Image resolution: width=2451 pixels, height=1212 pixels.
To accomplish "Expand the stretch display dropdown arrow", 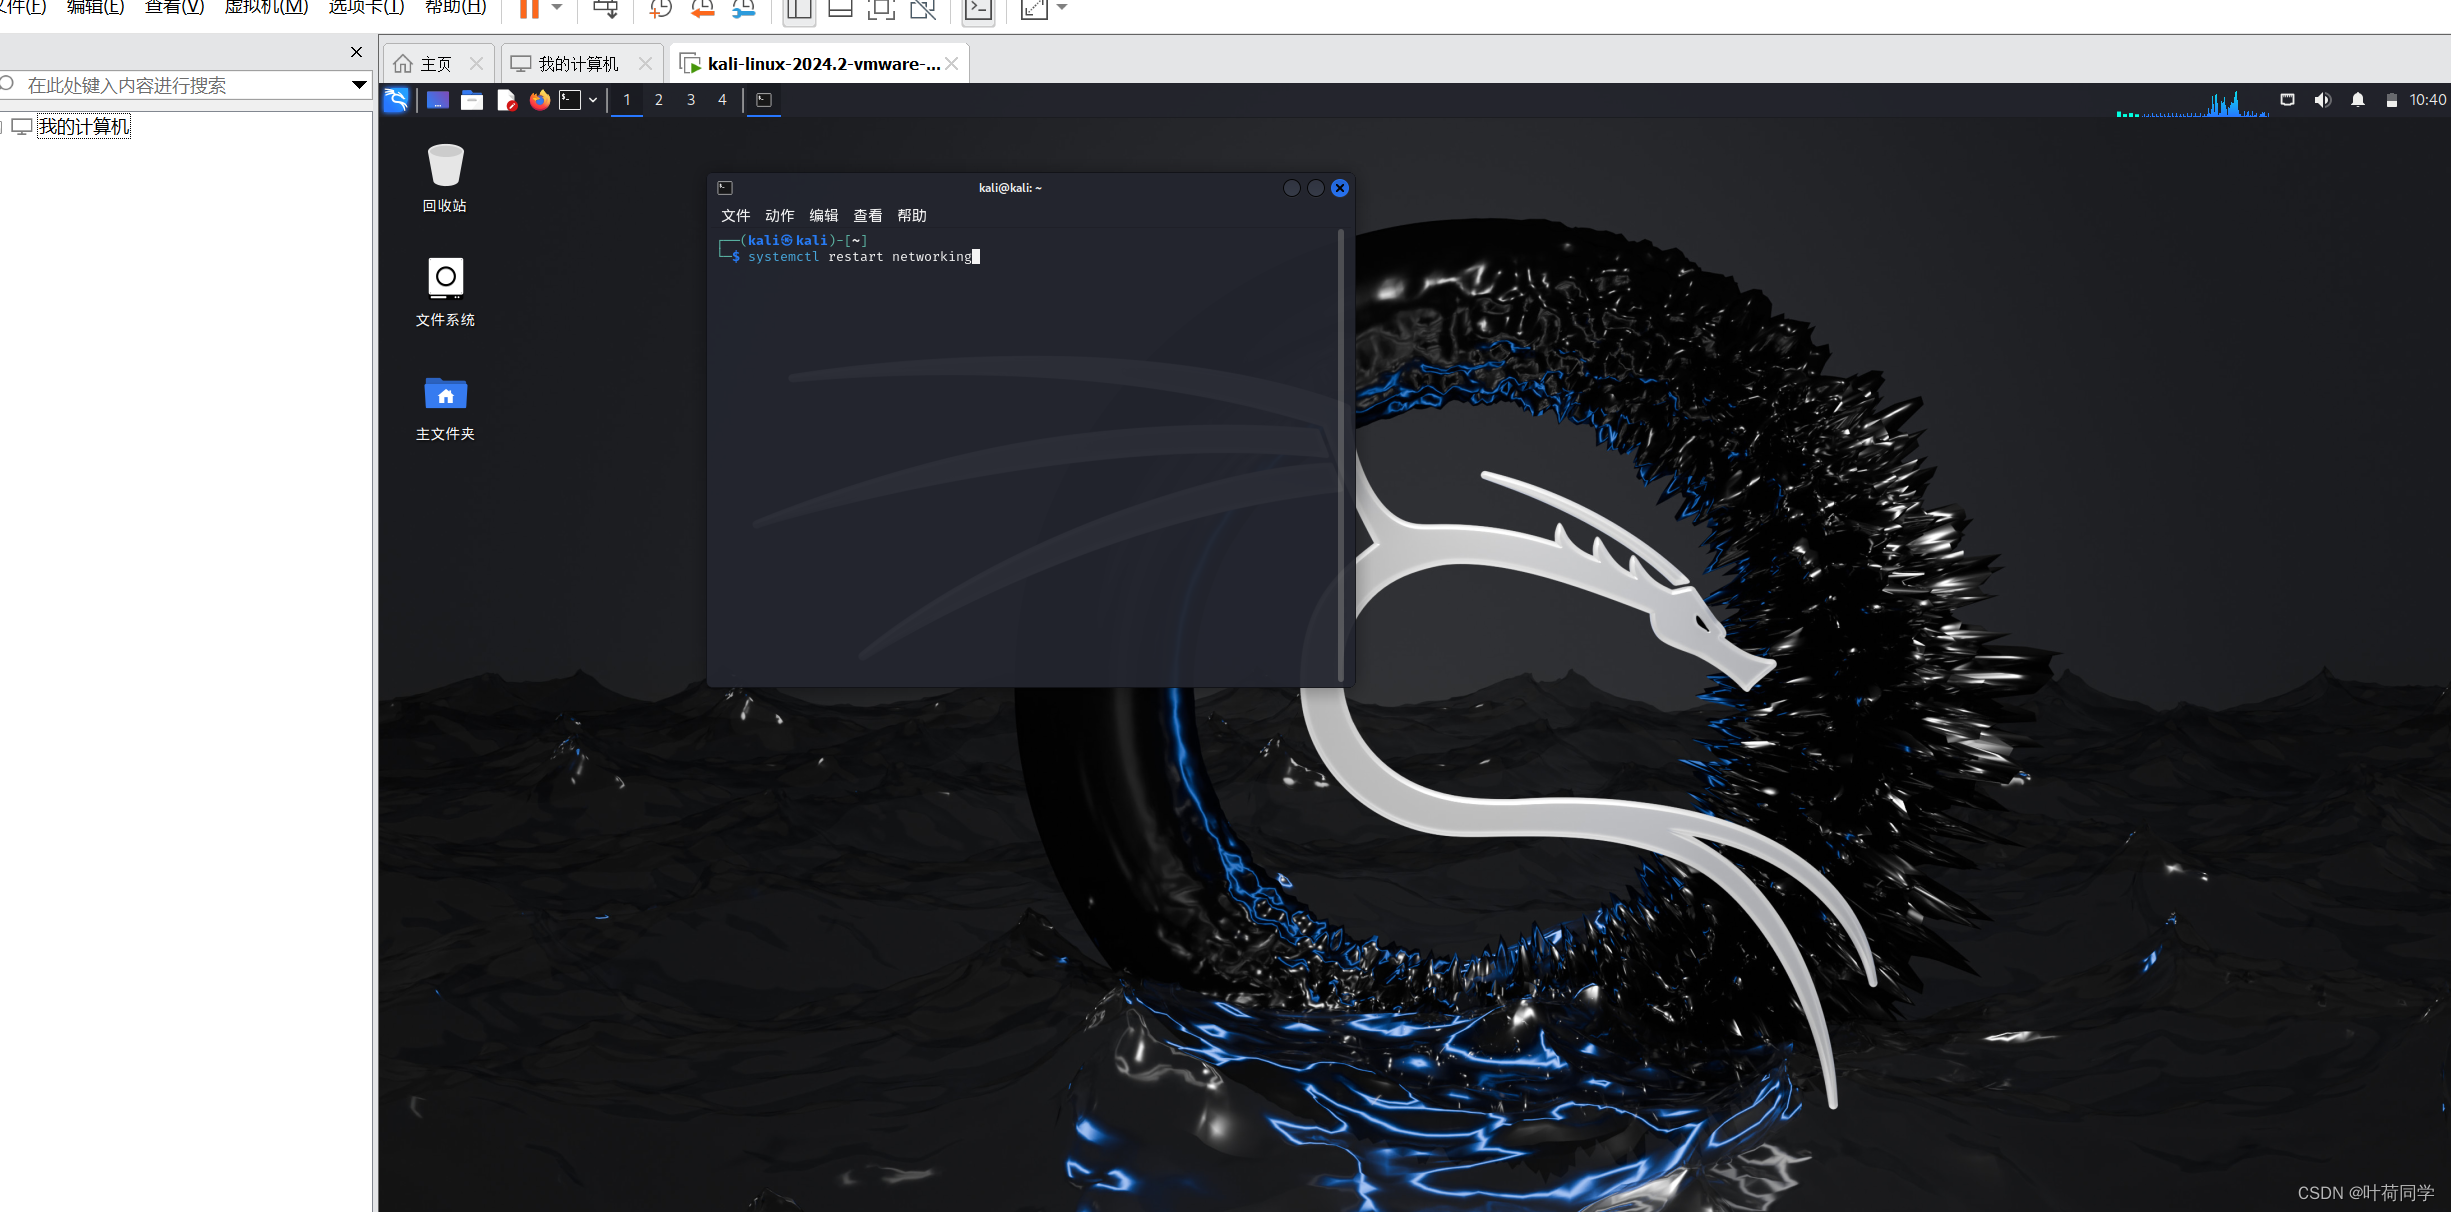I will tap(1062, 8).
